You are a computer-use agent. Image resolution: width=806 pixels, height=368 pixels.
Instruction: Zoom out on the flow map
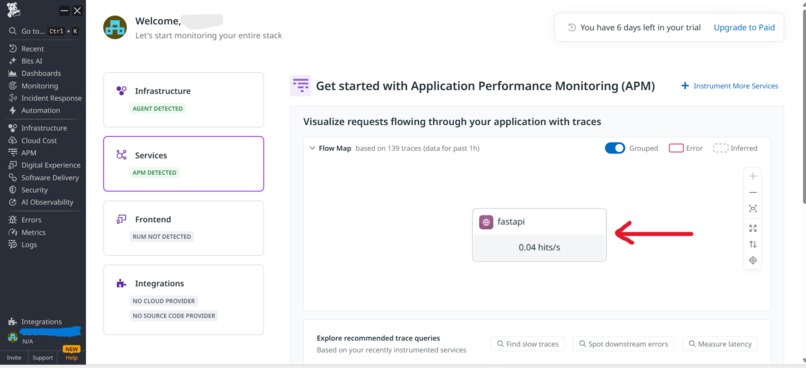click(x=753, y=192)
